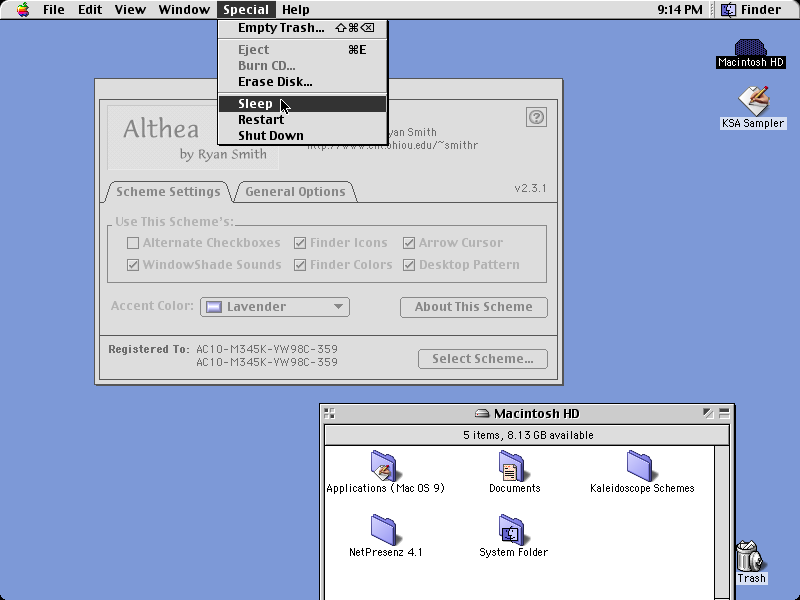Close the Special menu from the menu bar
Screen dimensions: 800x600
coord(246,10)
